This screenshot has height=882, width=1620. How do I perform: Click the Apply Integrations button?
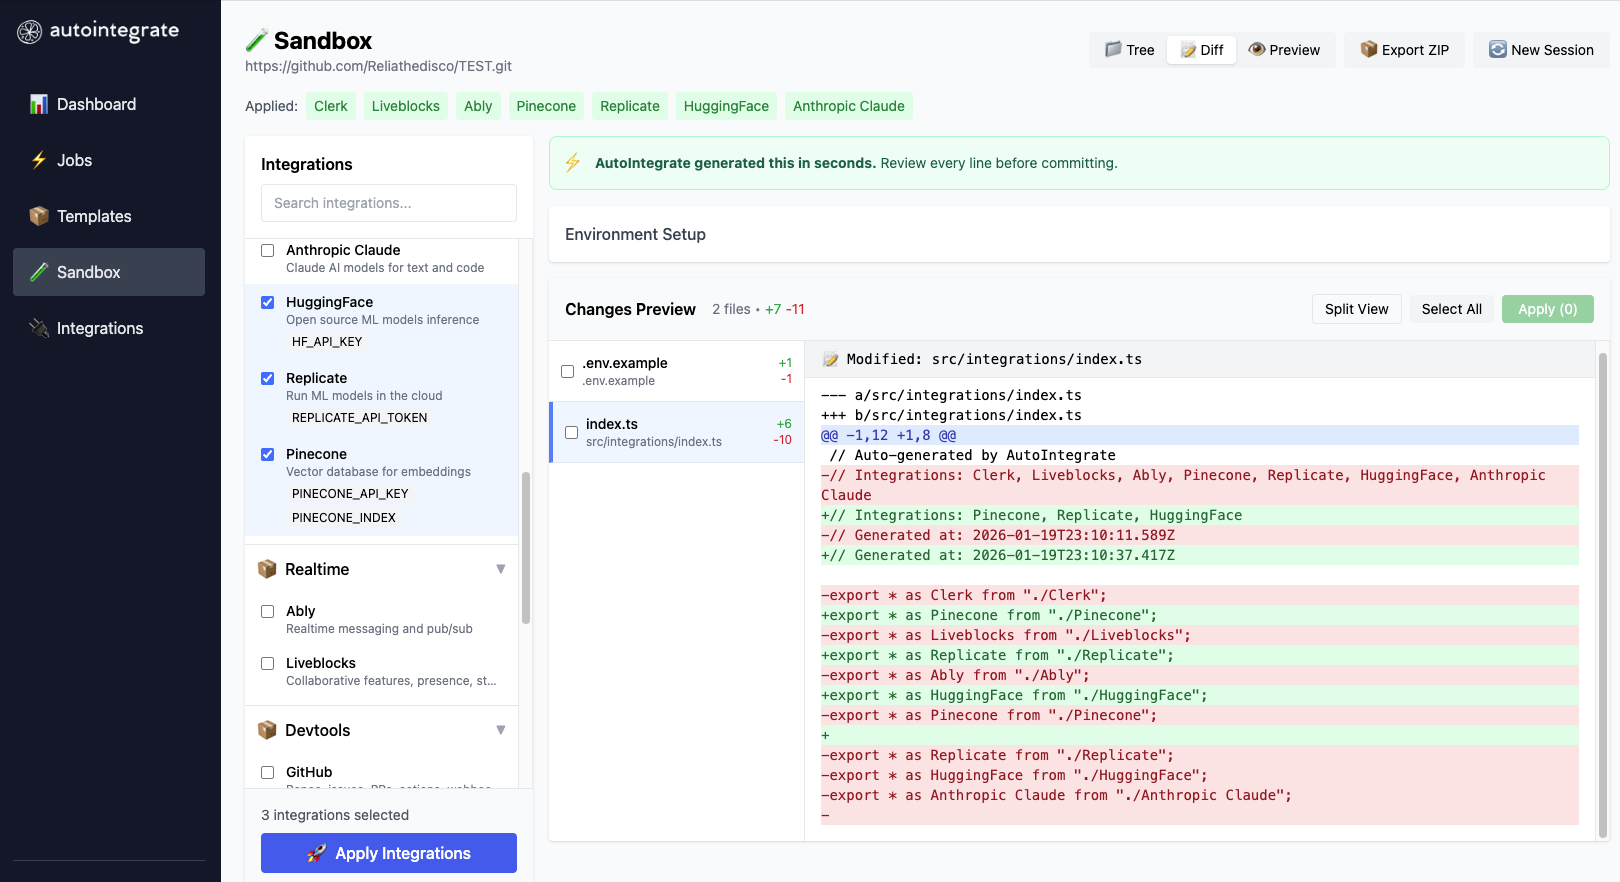pyautogui.click(x=389, y=853)
